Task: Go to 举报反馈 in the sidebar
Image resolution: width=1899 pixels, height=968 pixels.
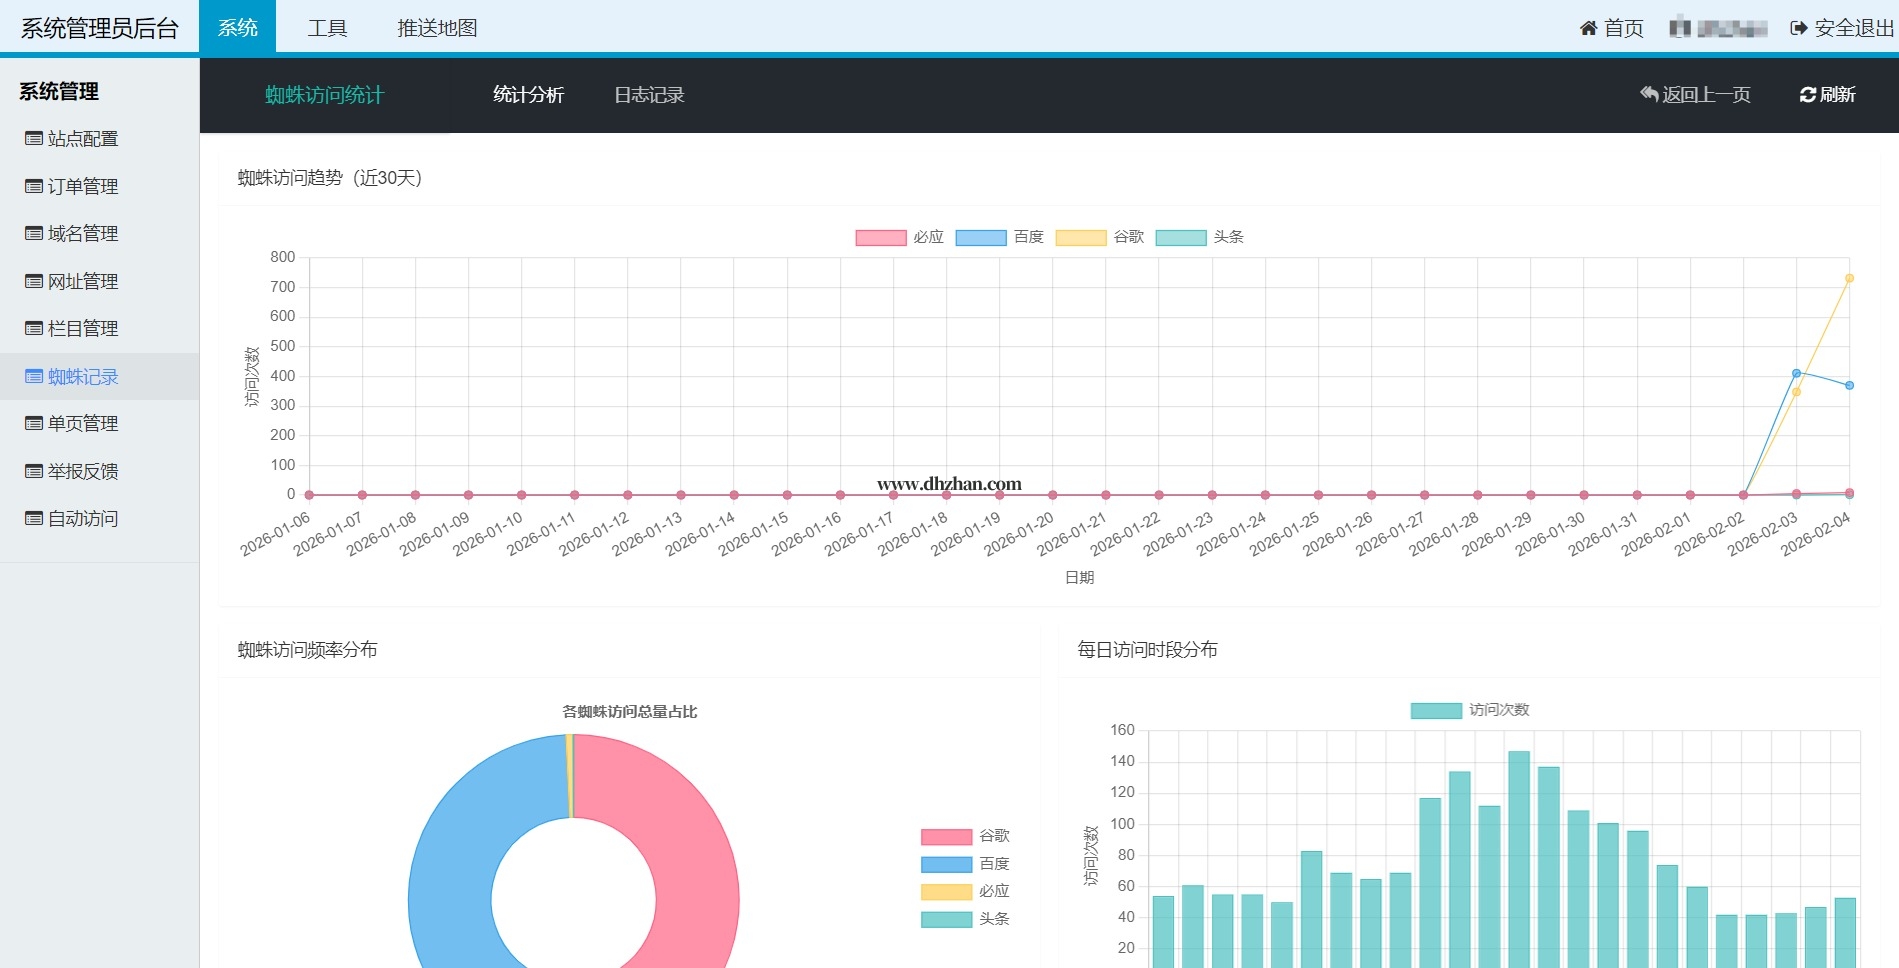Action: tap(82, 471)
